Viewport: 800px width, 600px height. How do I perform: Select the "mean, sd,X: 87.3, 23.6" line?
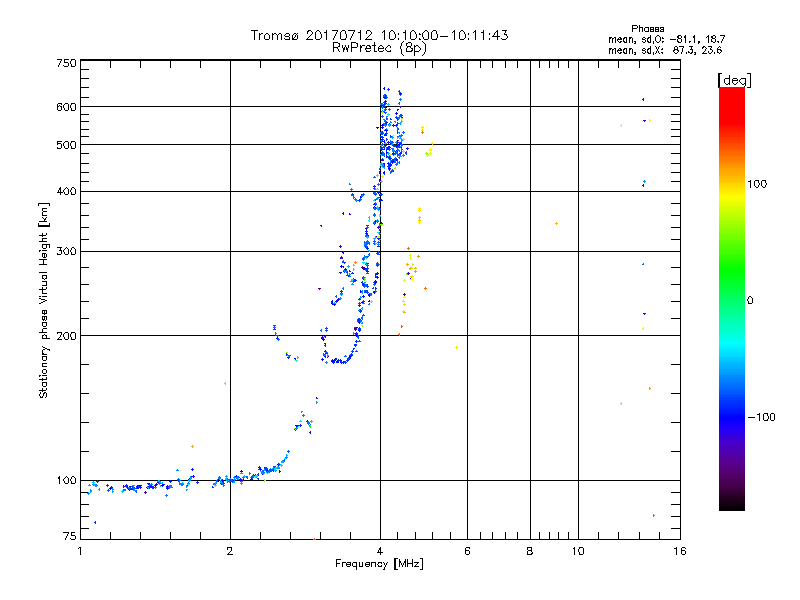[x=665, y=50]
